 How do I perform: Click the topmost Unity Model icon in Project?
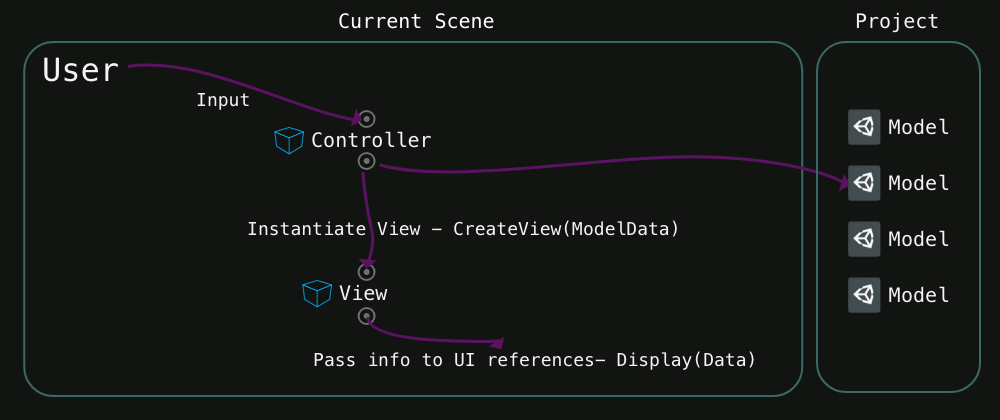(864, 127)
